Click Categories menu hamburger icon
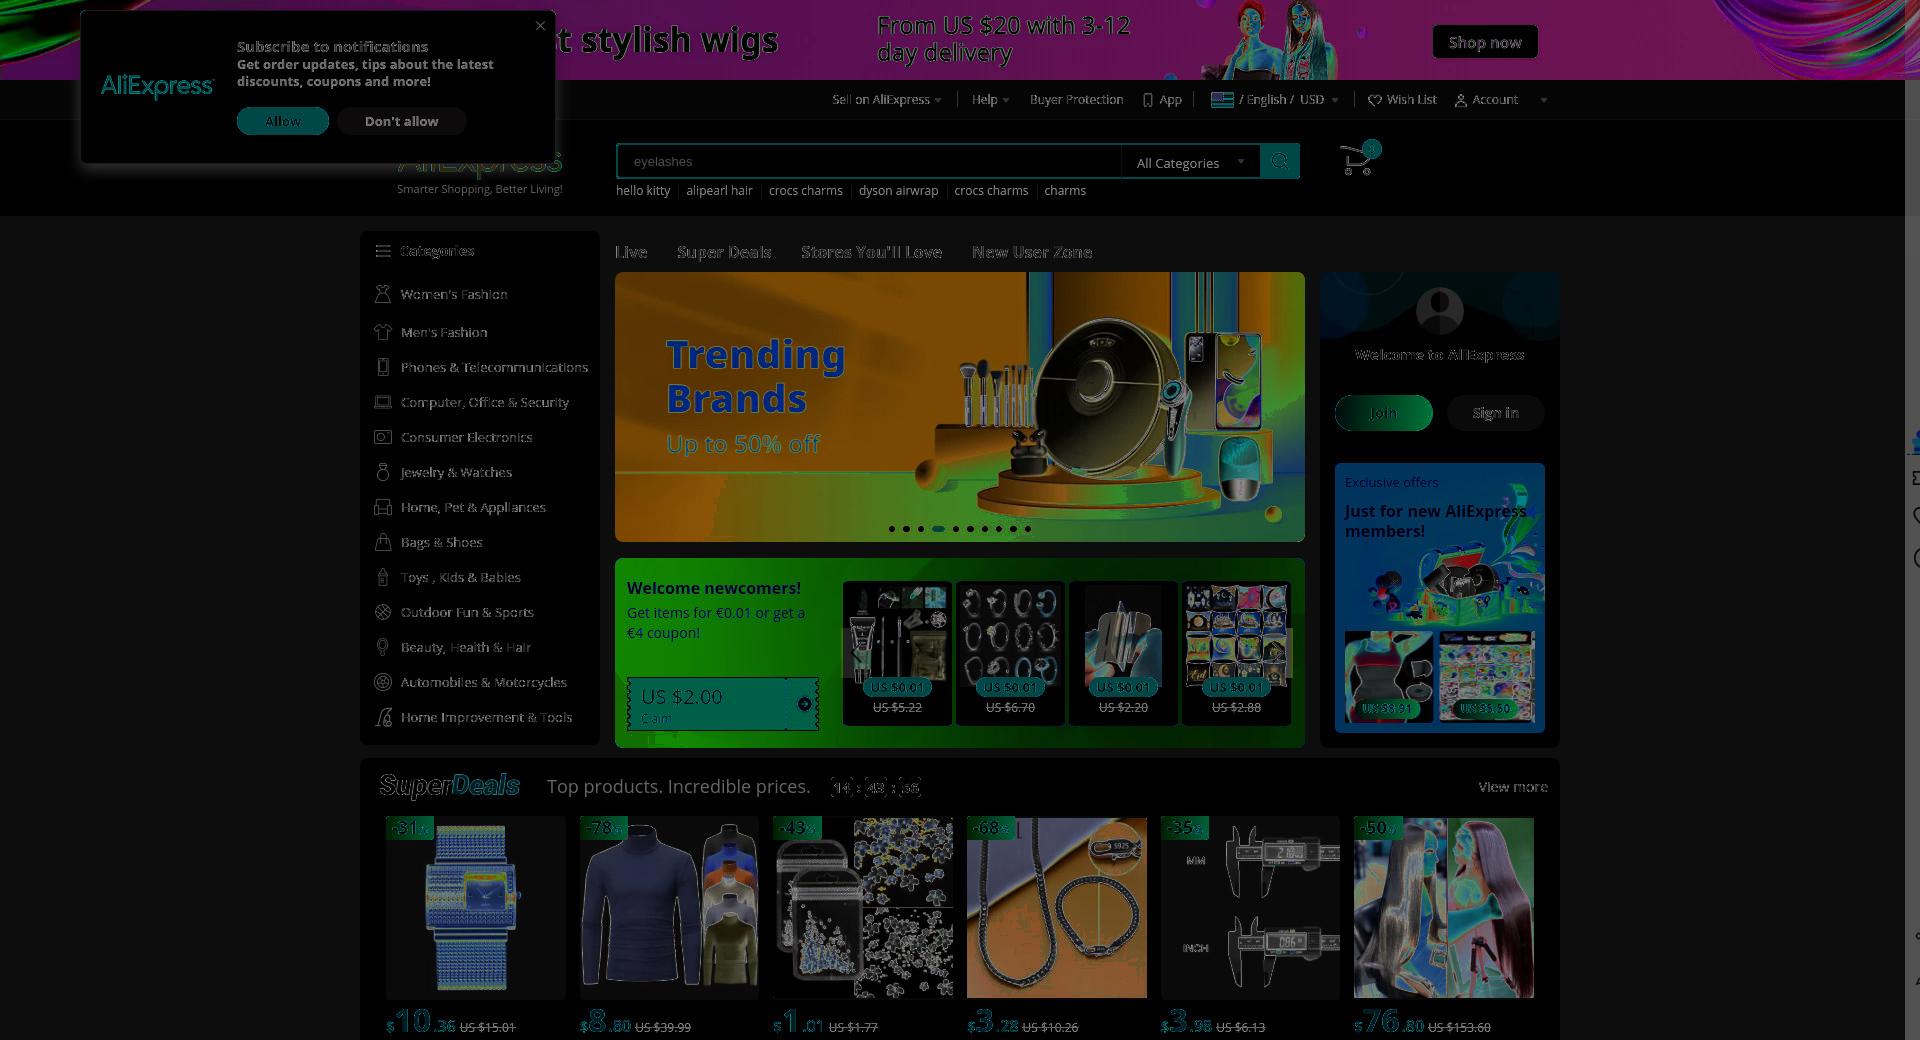Image resolution: width=1920 pixels, height=1040 pixels. click(382, 251)
